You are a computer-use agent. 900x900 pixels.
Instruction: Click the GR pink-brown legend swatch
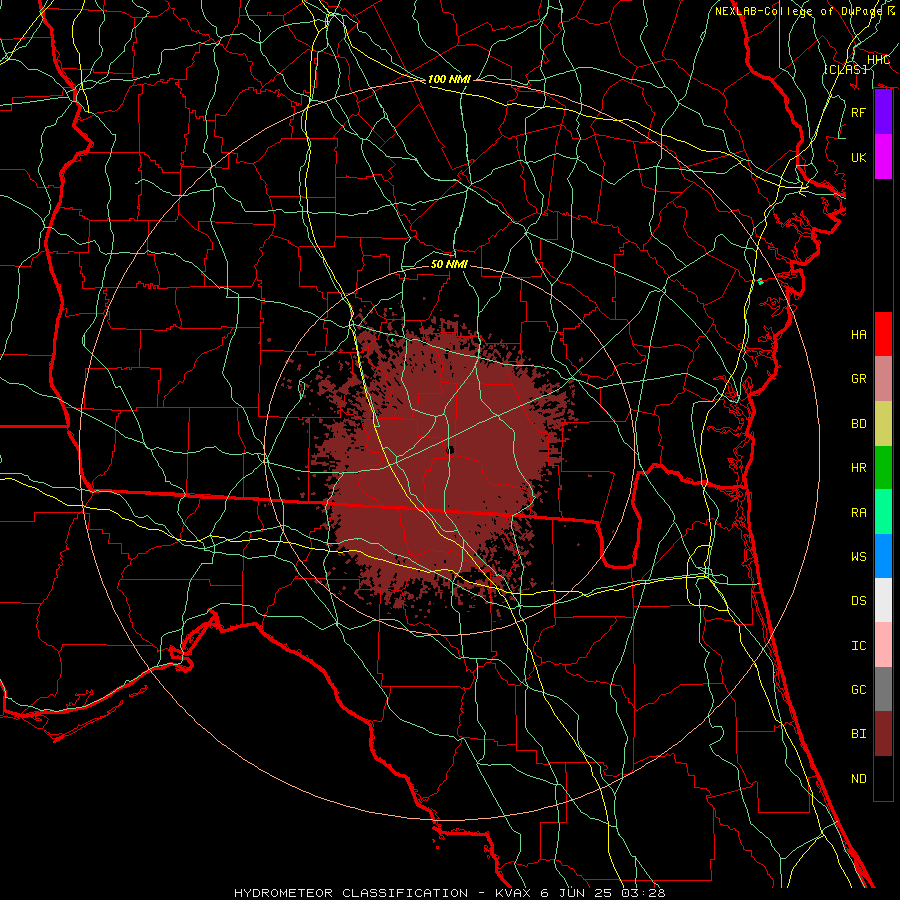(883, 378)
